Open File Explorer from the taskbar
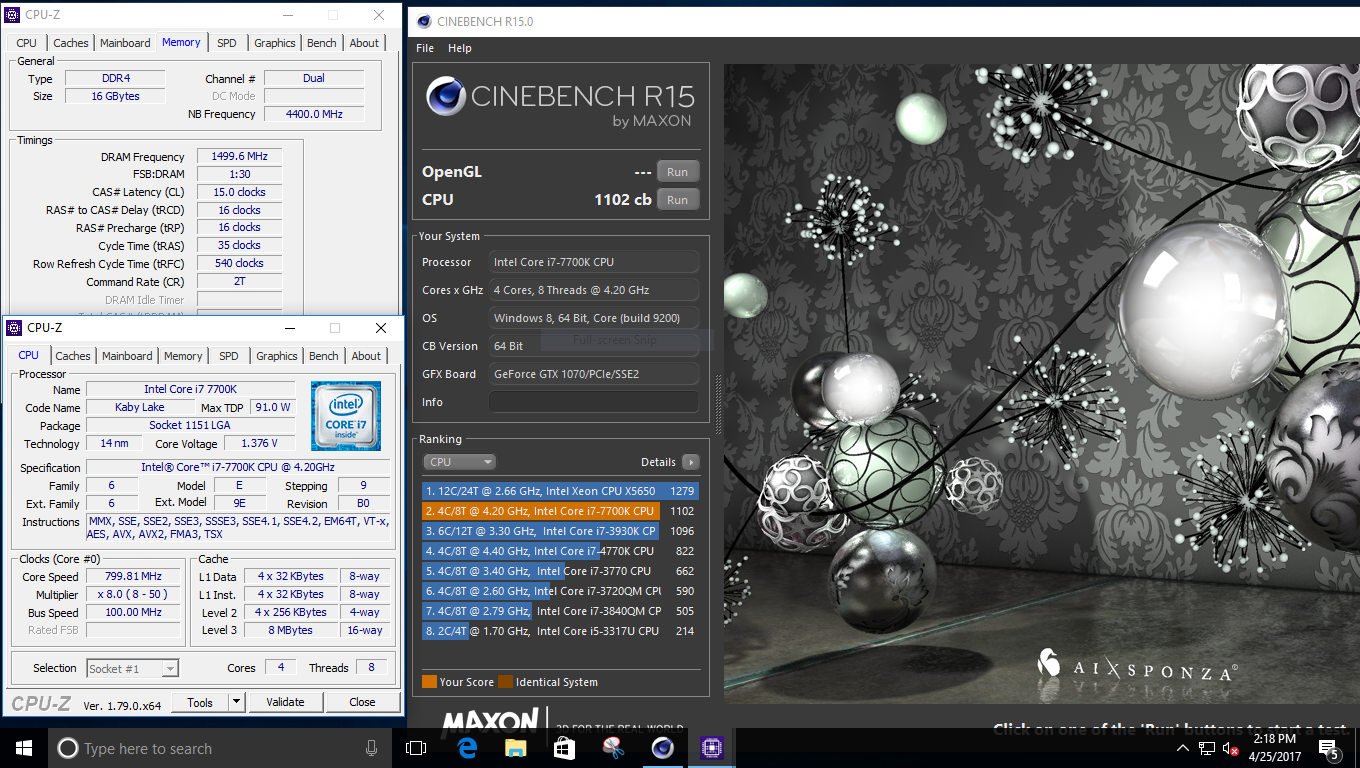 pos(515,748)
